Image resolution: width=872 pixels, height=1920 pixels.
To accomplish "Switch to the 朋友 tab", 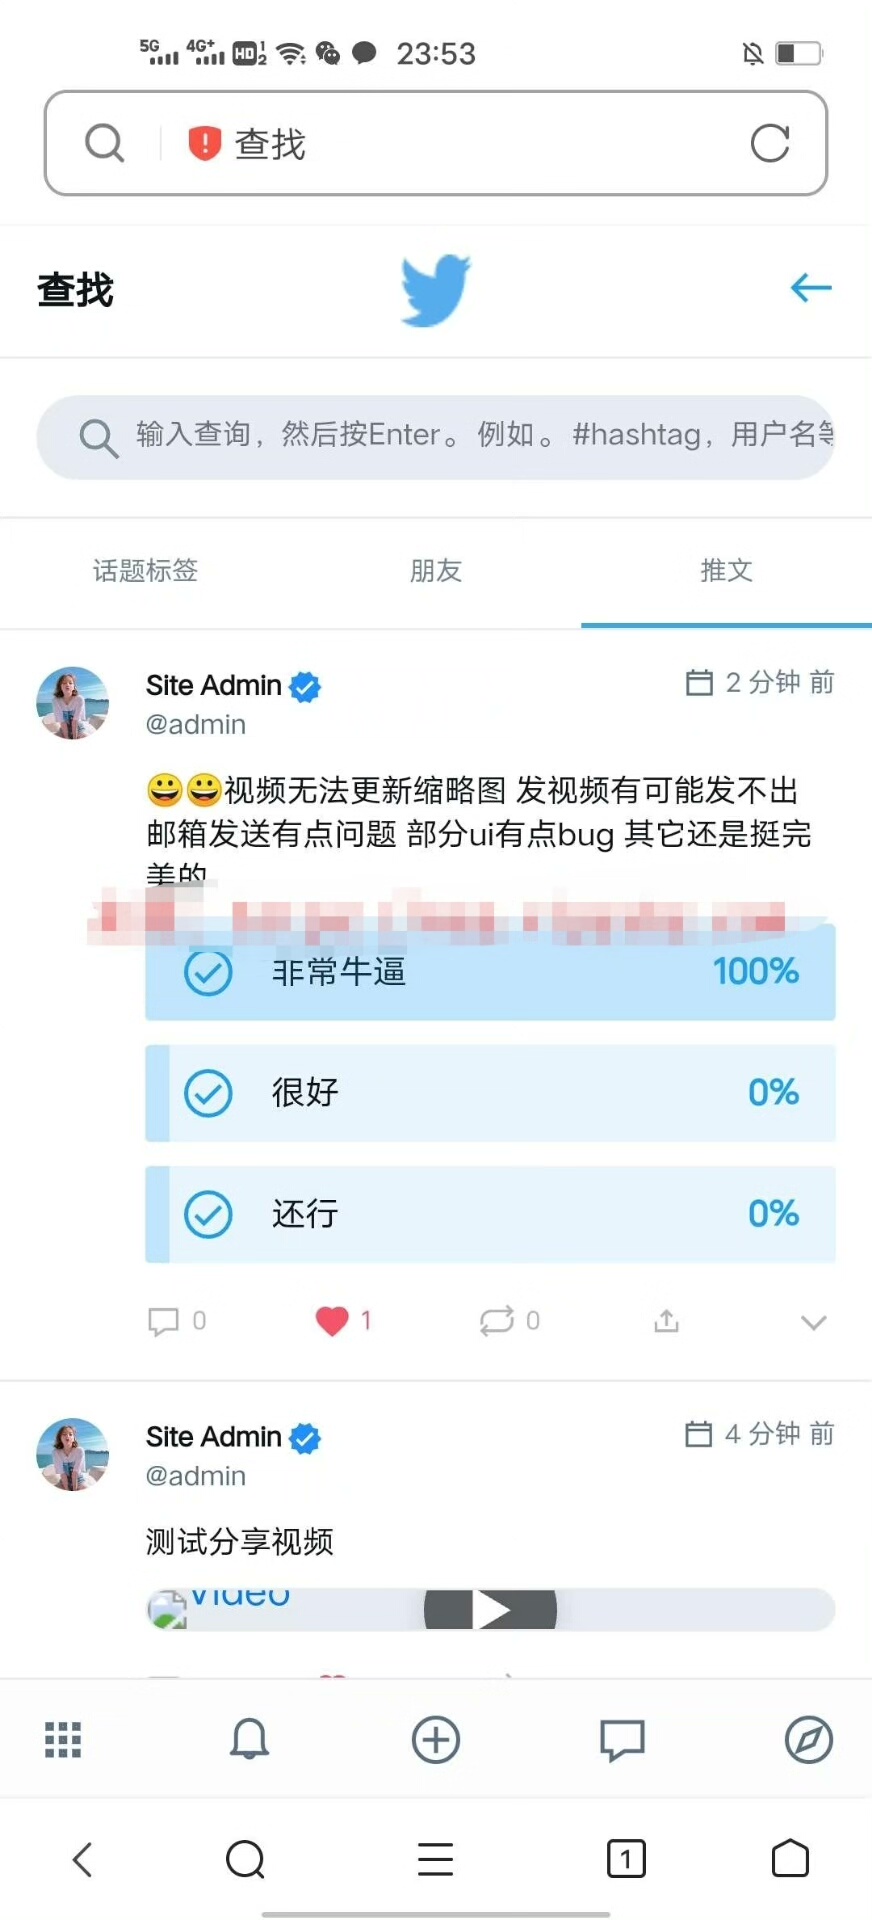I will 436,570.
